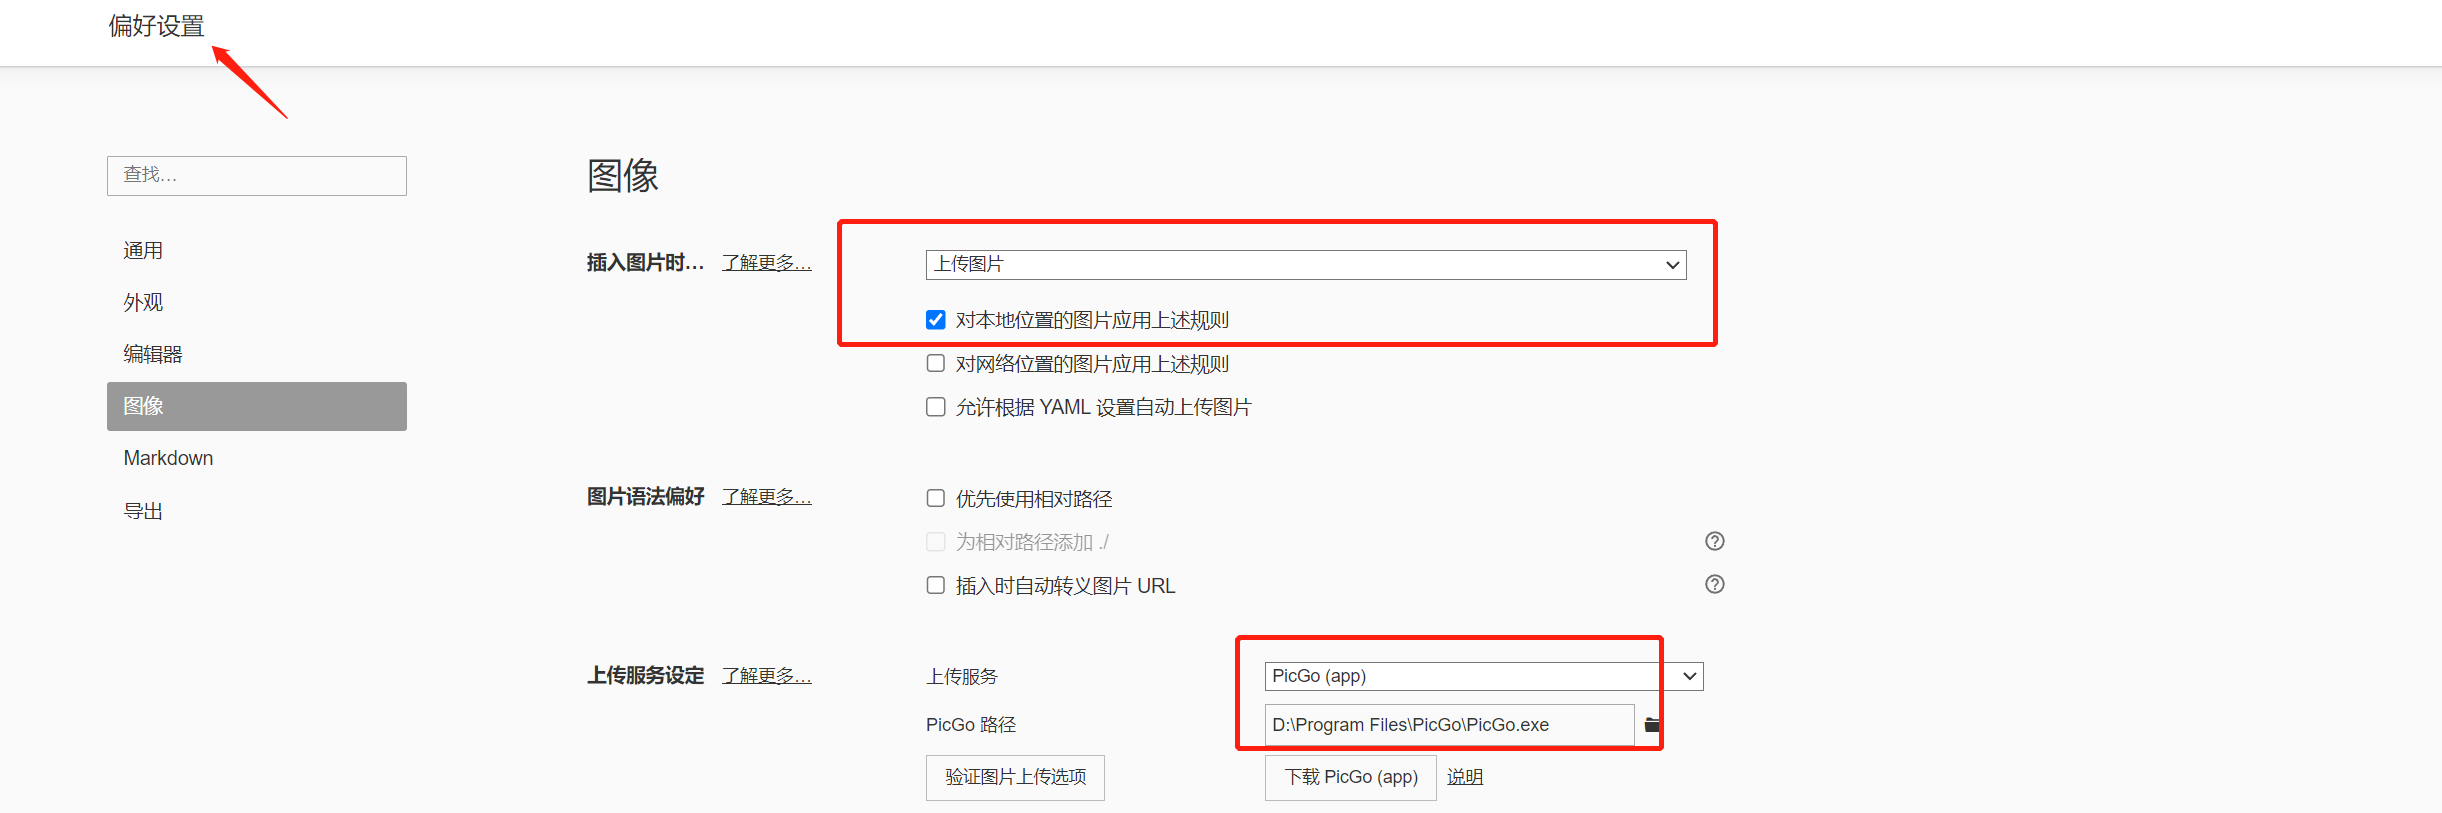Enable 对网络位置的图片应用上述规则 checkbox
2442x813 pixels.
(x=935, y=364)
